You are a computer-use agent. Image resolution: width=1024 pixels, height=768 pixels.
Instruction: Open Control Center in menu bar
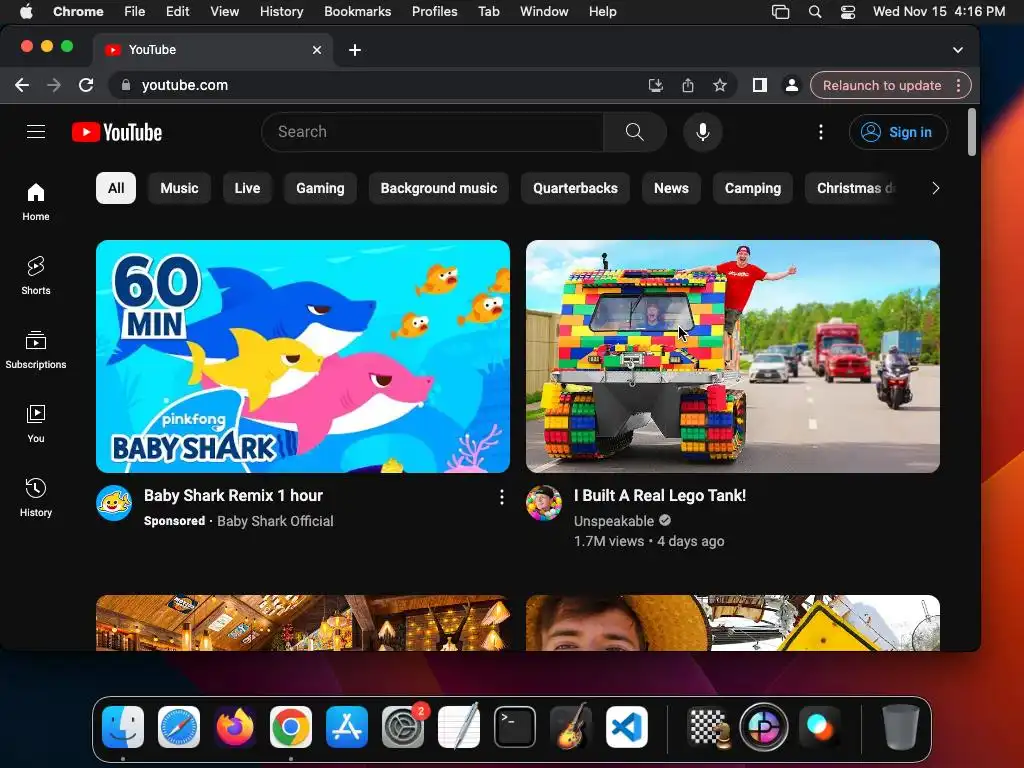point(848,12)
